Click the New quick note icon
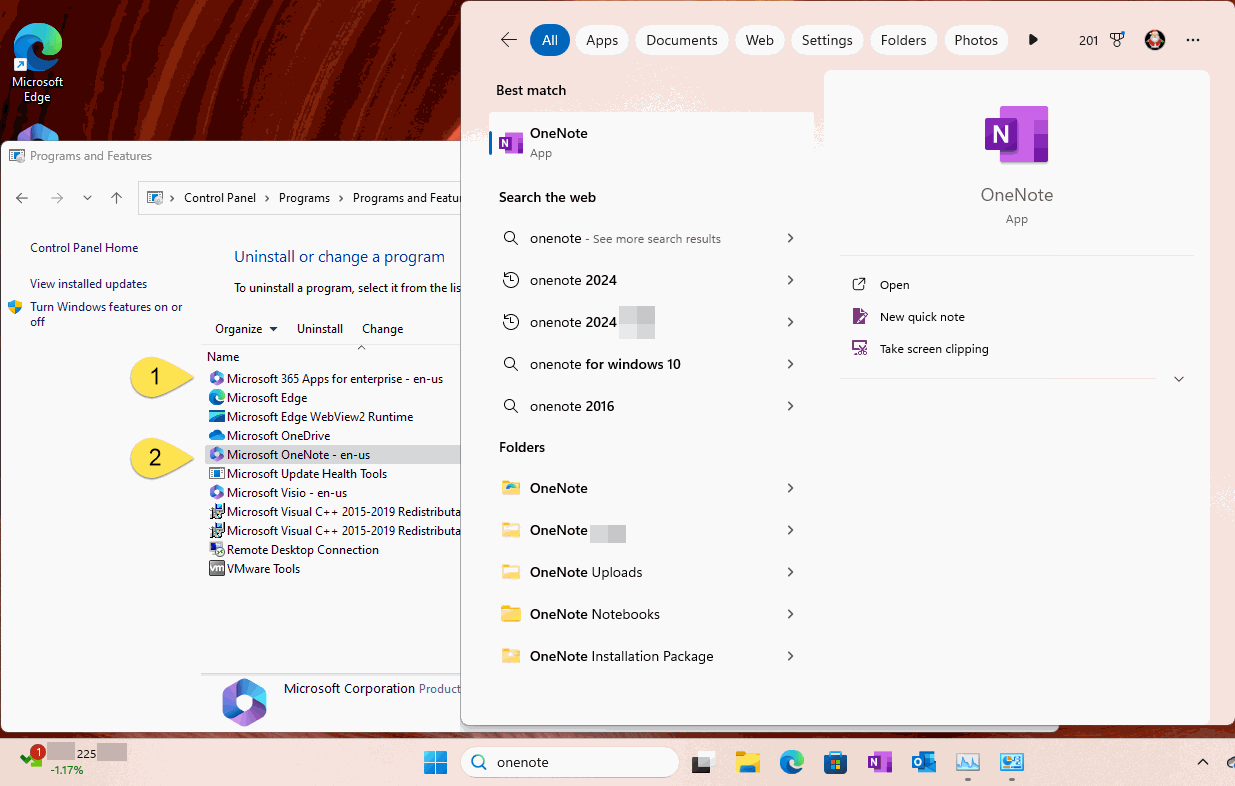Image resolution: width=1235 pixels, height=786 pixels. [x=859, y=316]
